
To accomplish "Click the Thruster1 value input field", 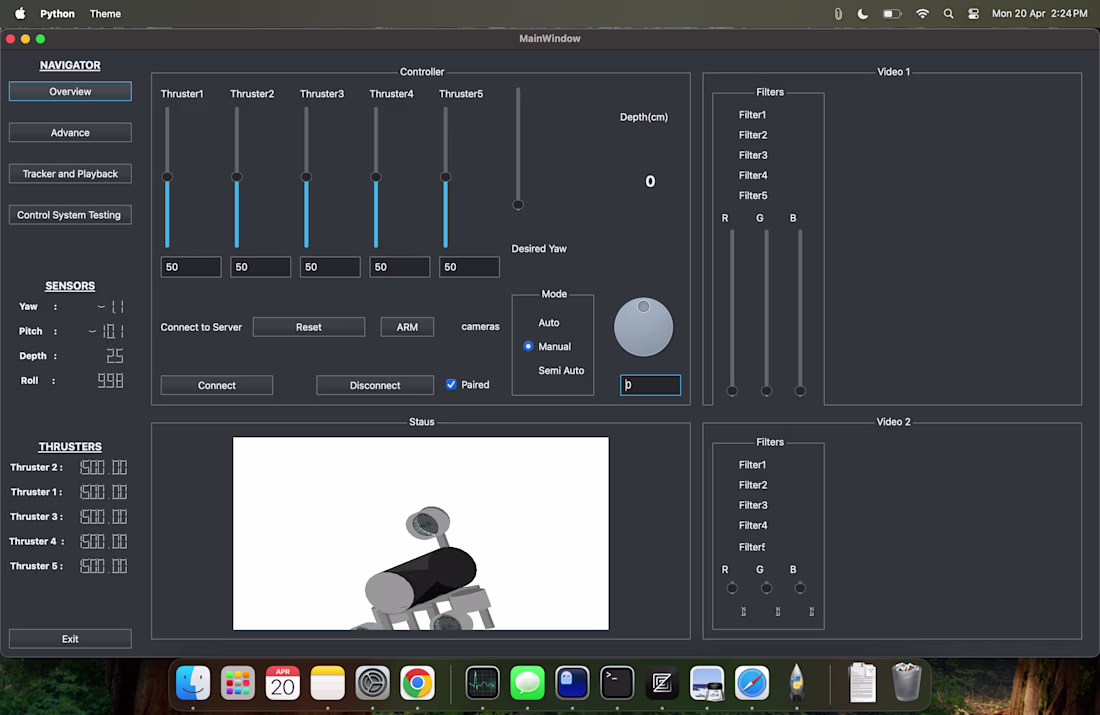I will click(191, 267).
